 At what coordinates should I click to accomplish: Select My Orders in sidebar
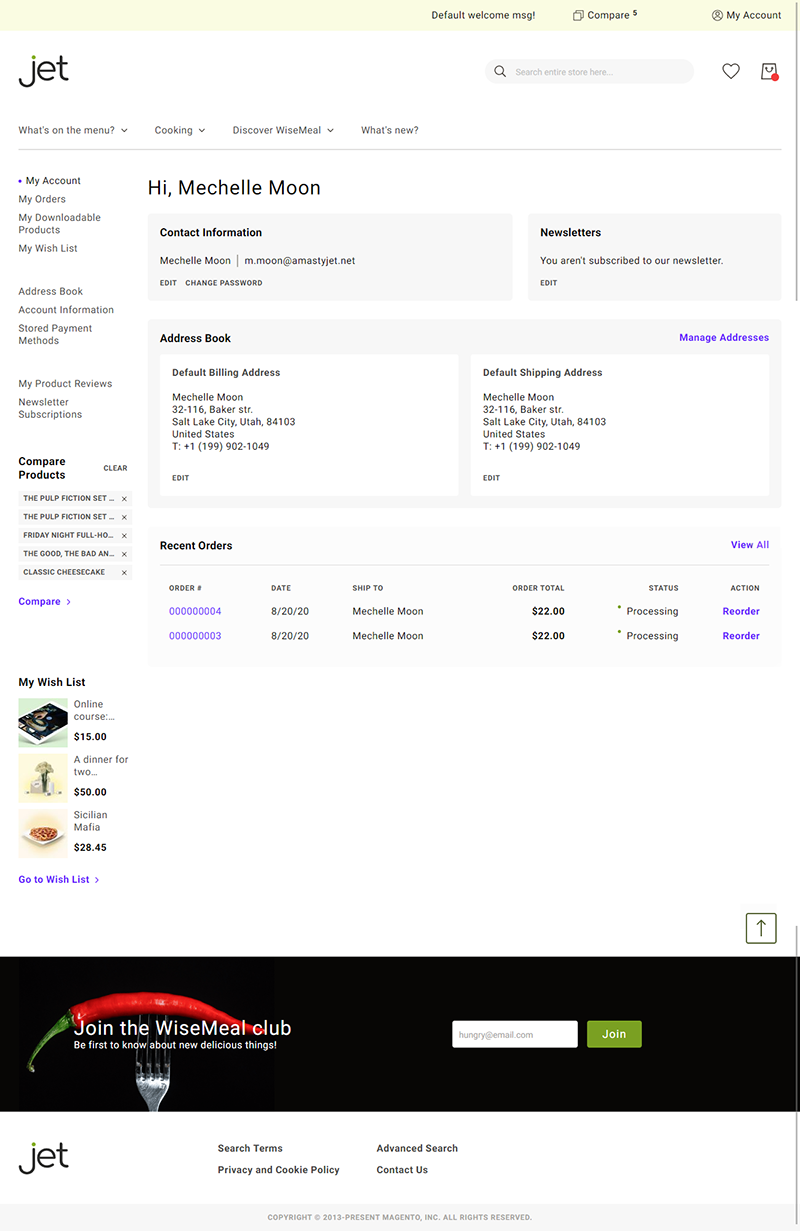click(x=42, y=199)
